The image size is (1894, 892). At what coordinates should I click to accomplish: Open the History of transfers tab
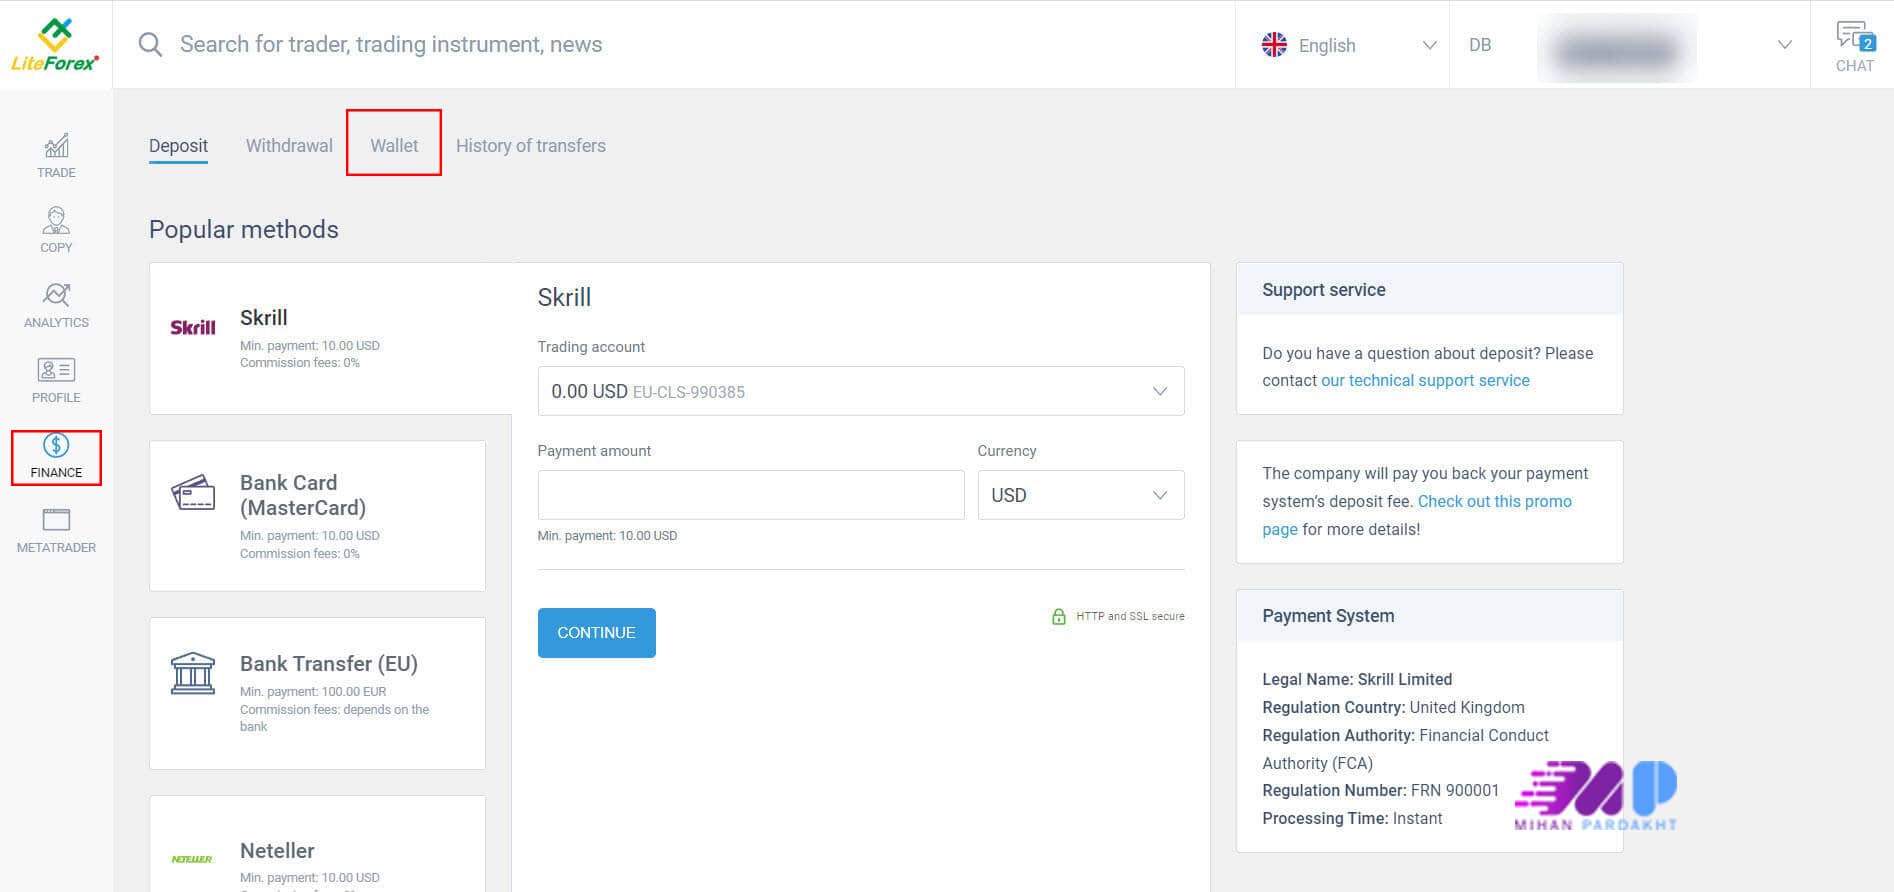(x=530, y=146)
